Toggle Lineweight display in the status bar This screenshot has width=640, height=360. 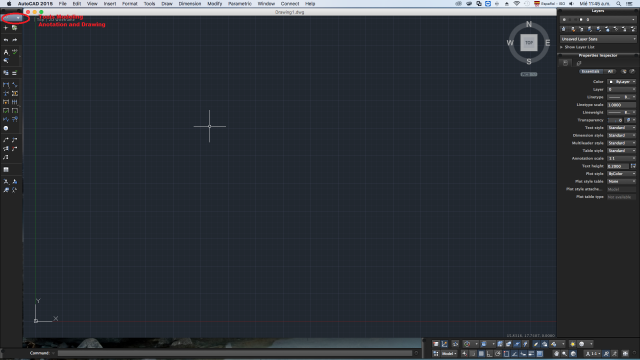click(x=531, y=353)
